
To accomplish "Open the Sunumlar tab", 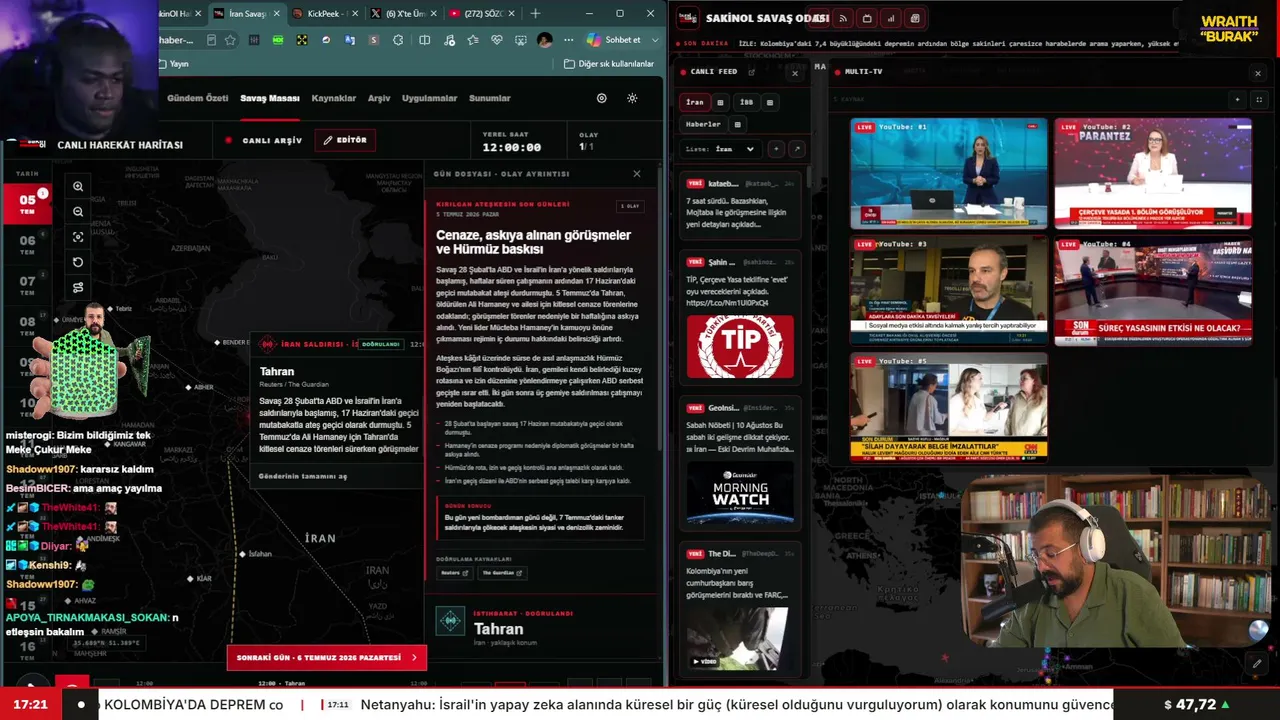I will click(x=490, y=98).
